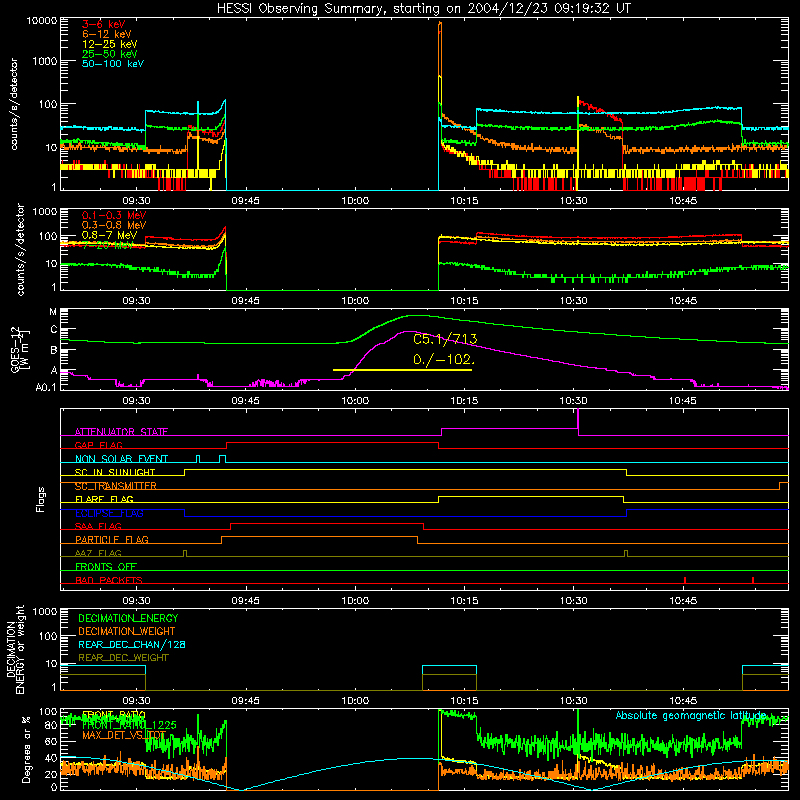This screenshot has height=800, width=800.
Task: Select the DECIMATION_ENERGY legend label
Action: (x=128, y=618)
